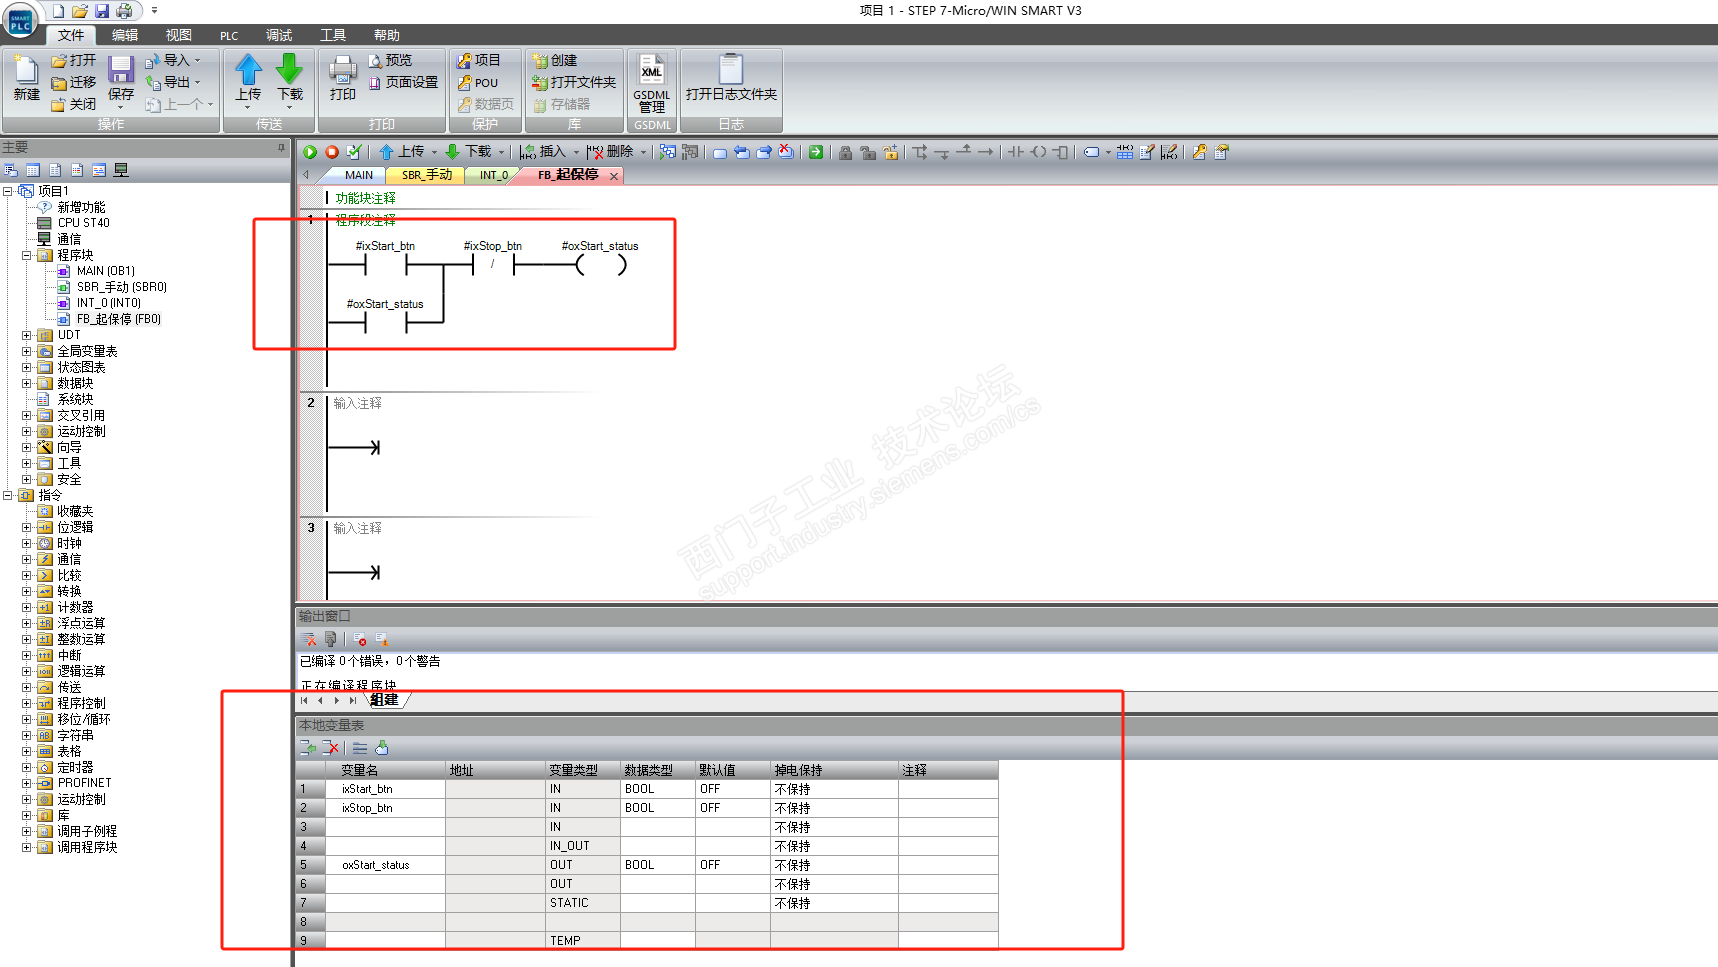Expand the UDT tree node
The height and width of the screenshot is (967, 1718).
coord(27,335)
